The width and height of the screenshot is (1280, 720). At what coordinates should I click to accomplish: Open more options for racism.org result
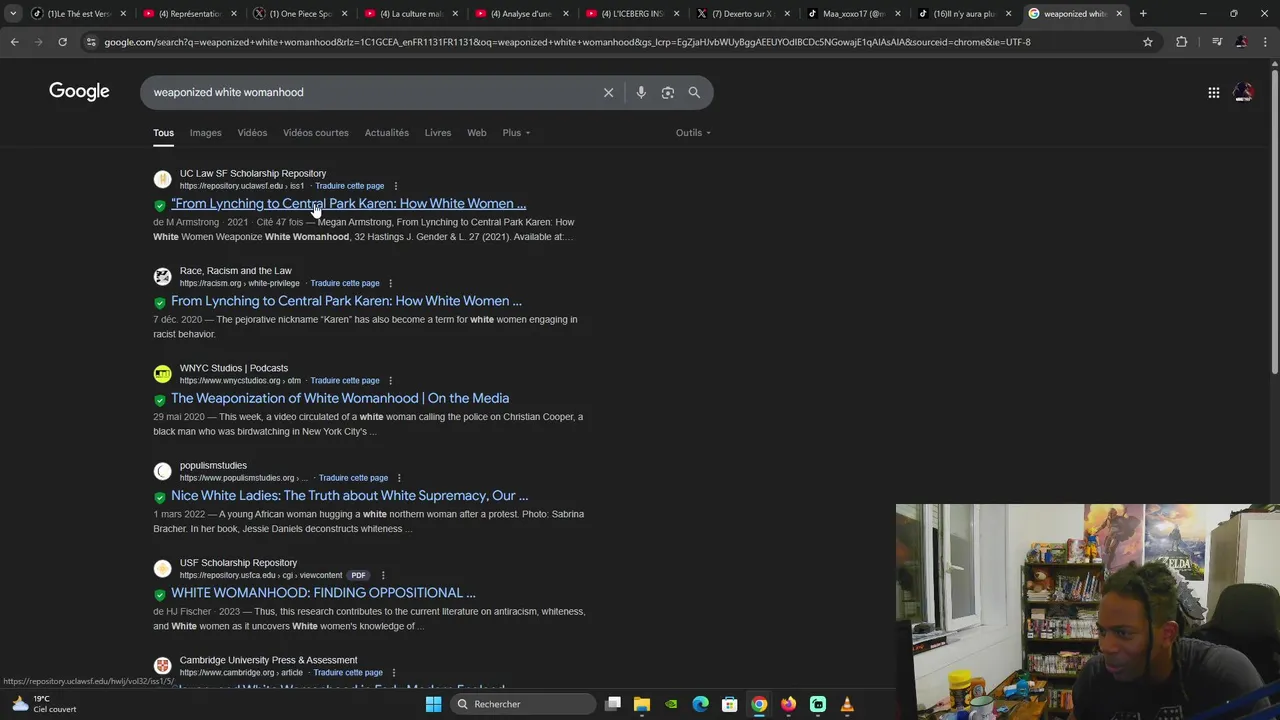coord(390,283)
